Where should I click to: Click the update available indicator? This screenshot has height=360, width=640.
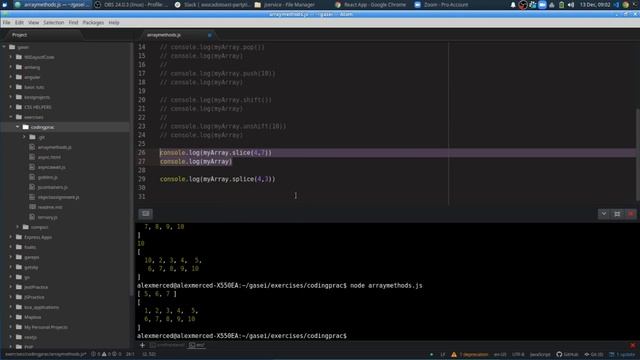coord(622,354)
